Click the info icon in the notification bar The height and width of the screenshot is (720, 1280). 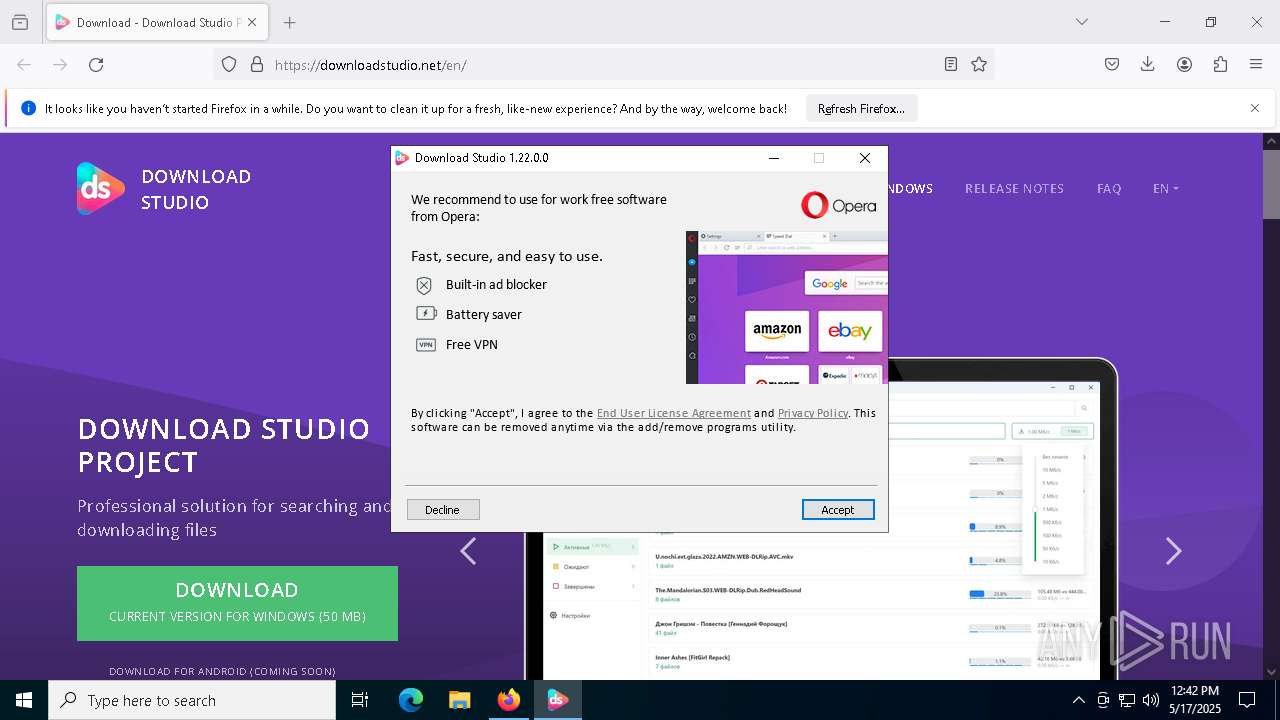click(29, 108)
